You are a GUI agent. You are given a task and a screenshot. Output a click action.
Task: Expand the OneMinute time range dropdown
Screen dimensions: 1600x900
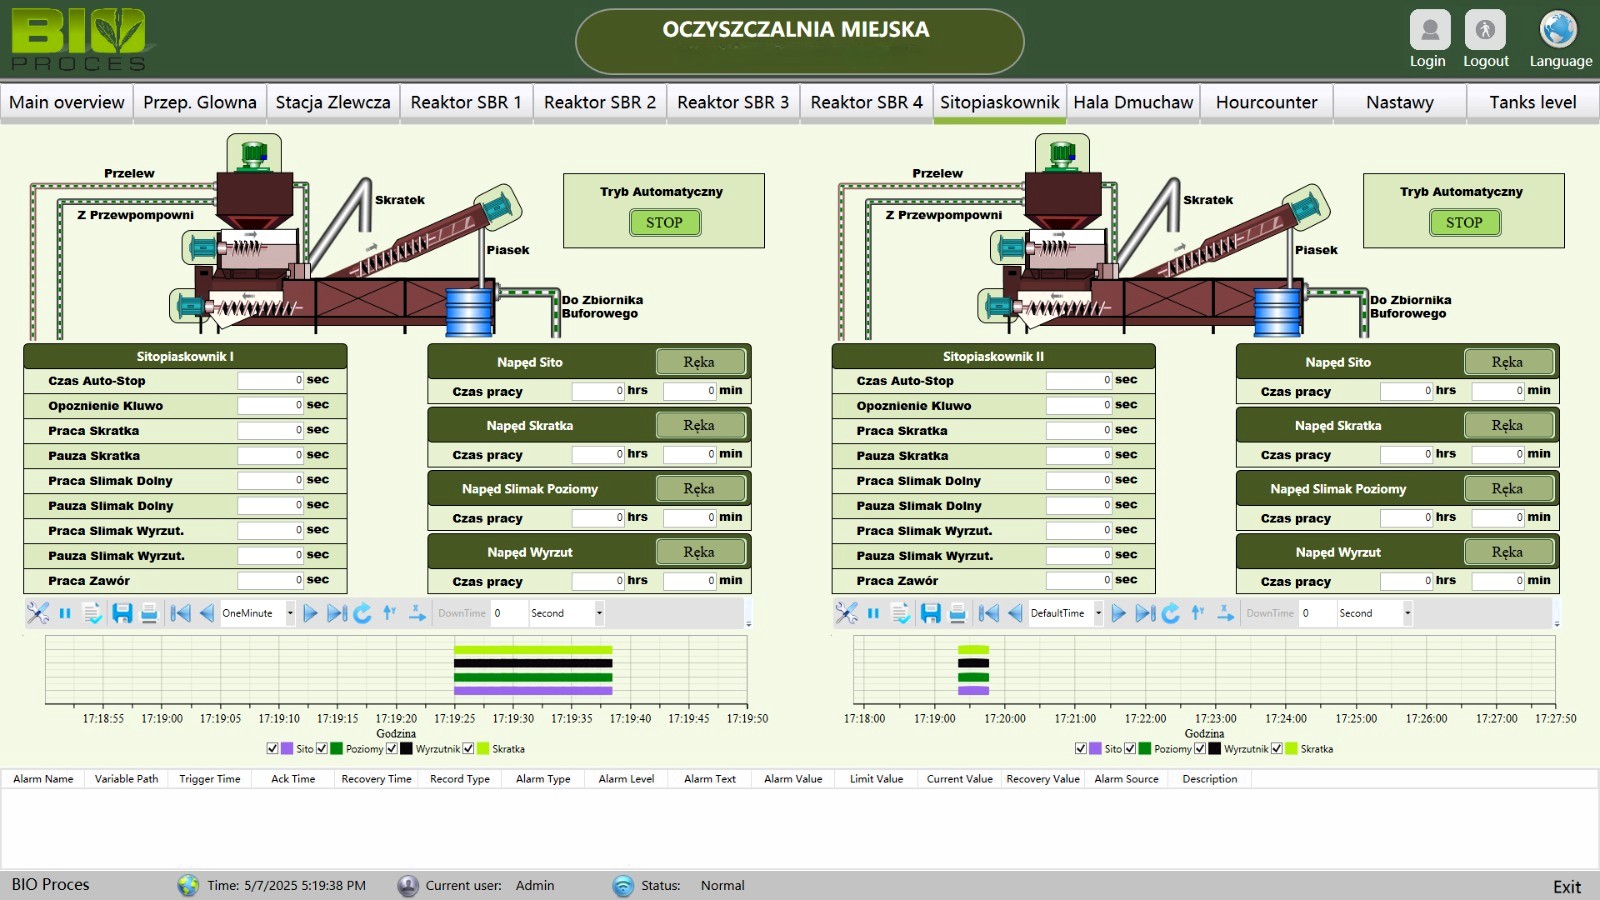pos(290,613)
